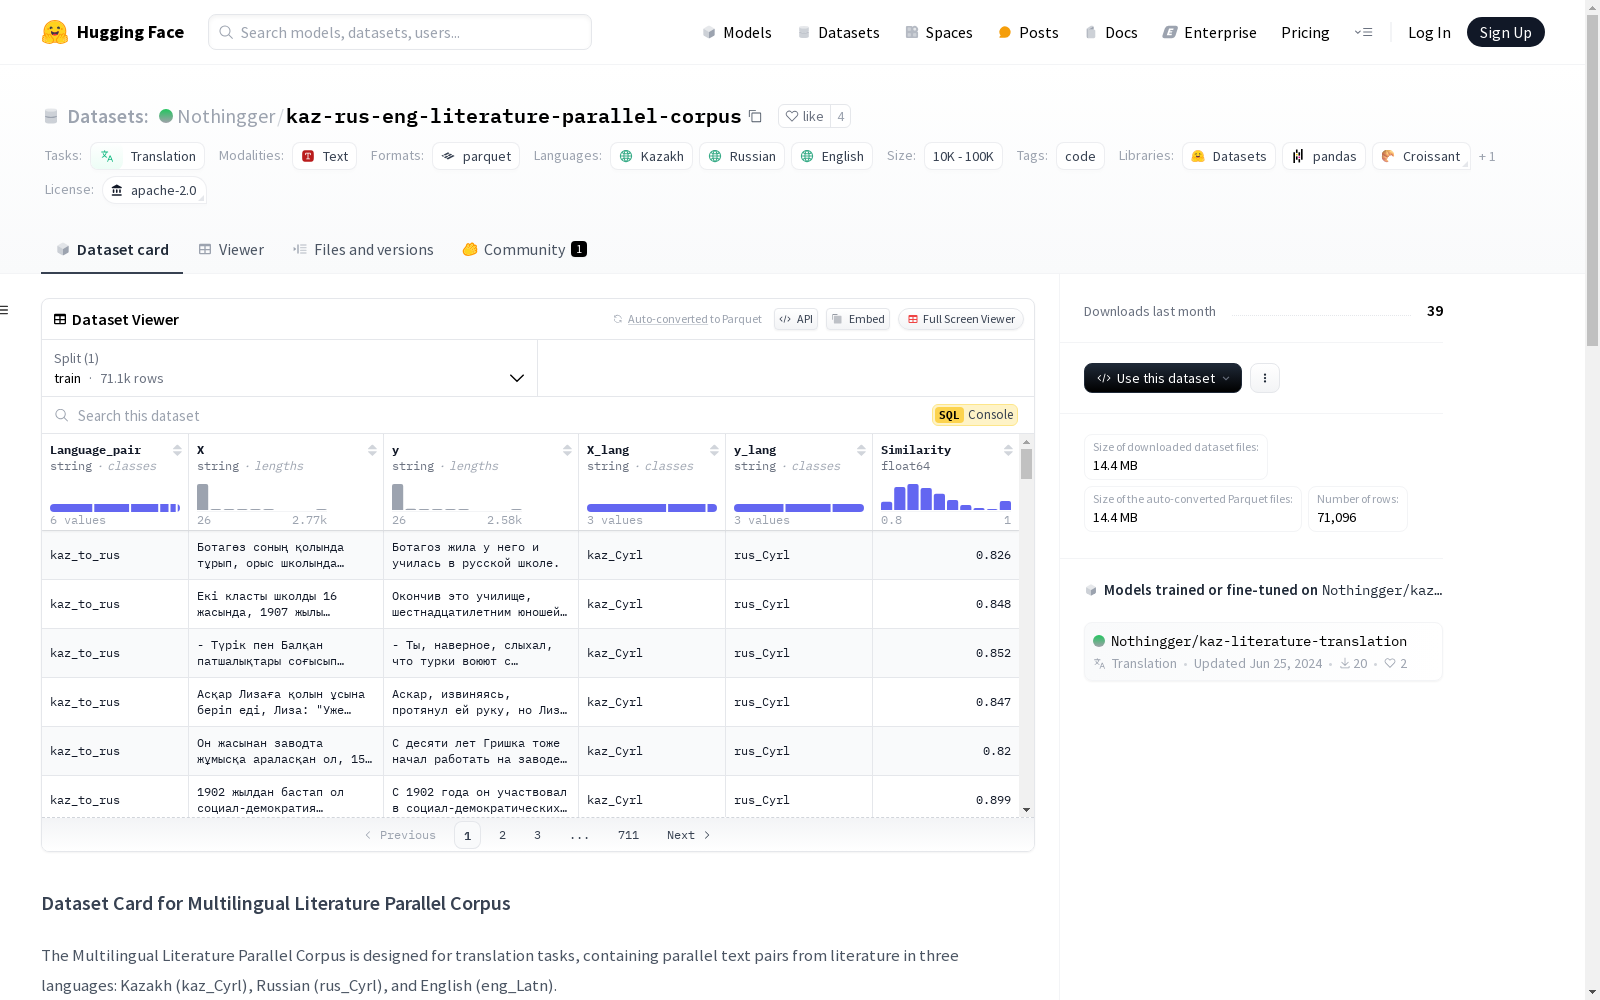Click the apache-2.0 license tag

coord(154,190)
